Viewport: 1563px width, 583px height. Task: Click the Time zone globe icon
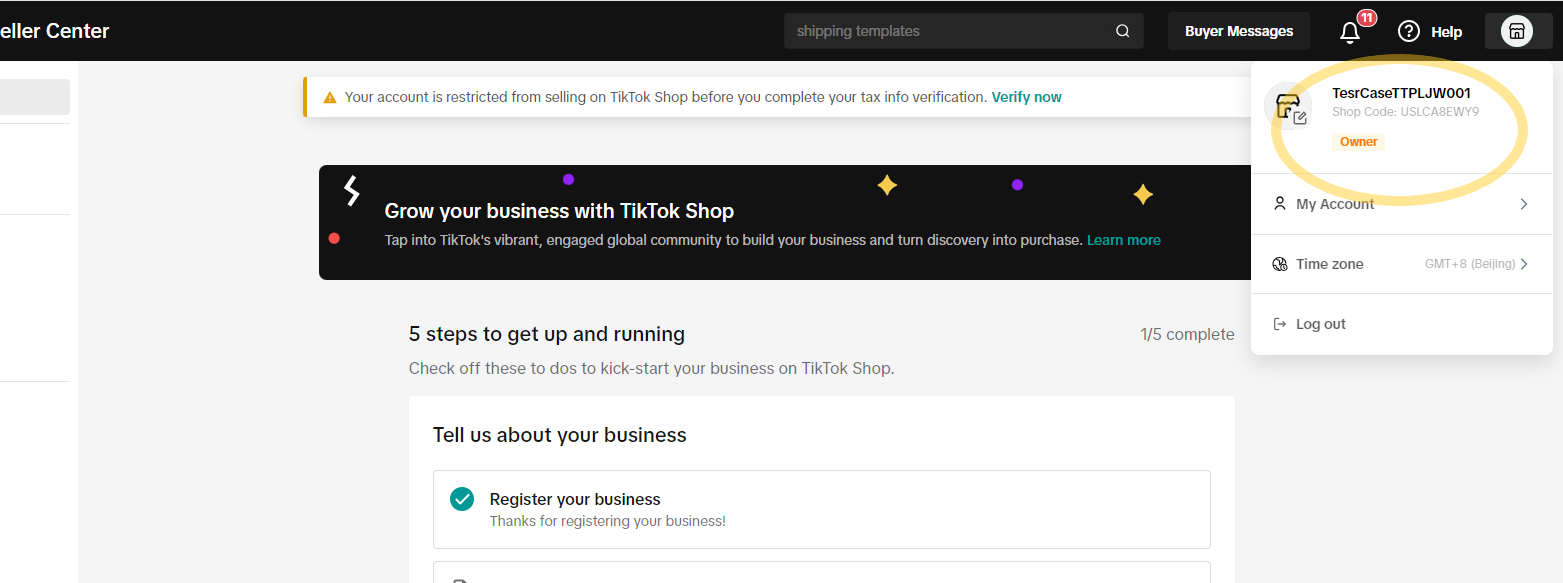[1279, 264]
